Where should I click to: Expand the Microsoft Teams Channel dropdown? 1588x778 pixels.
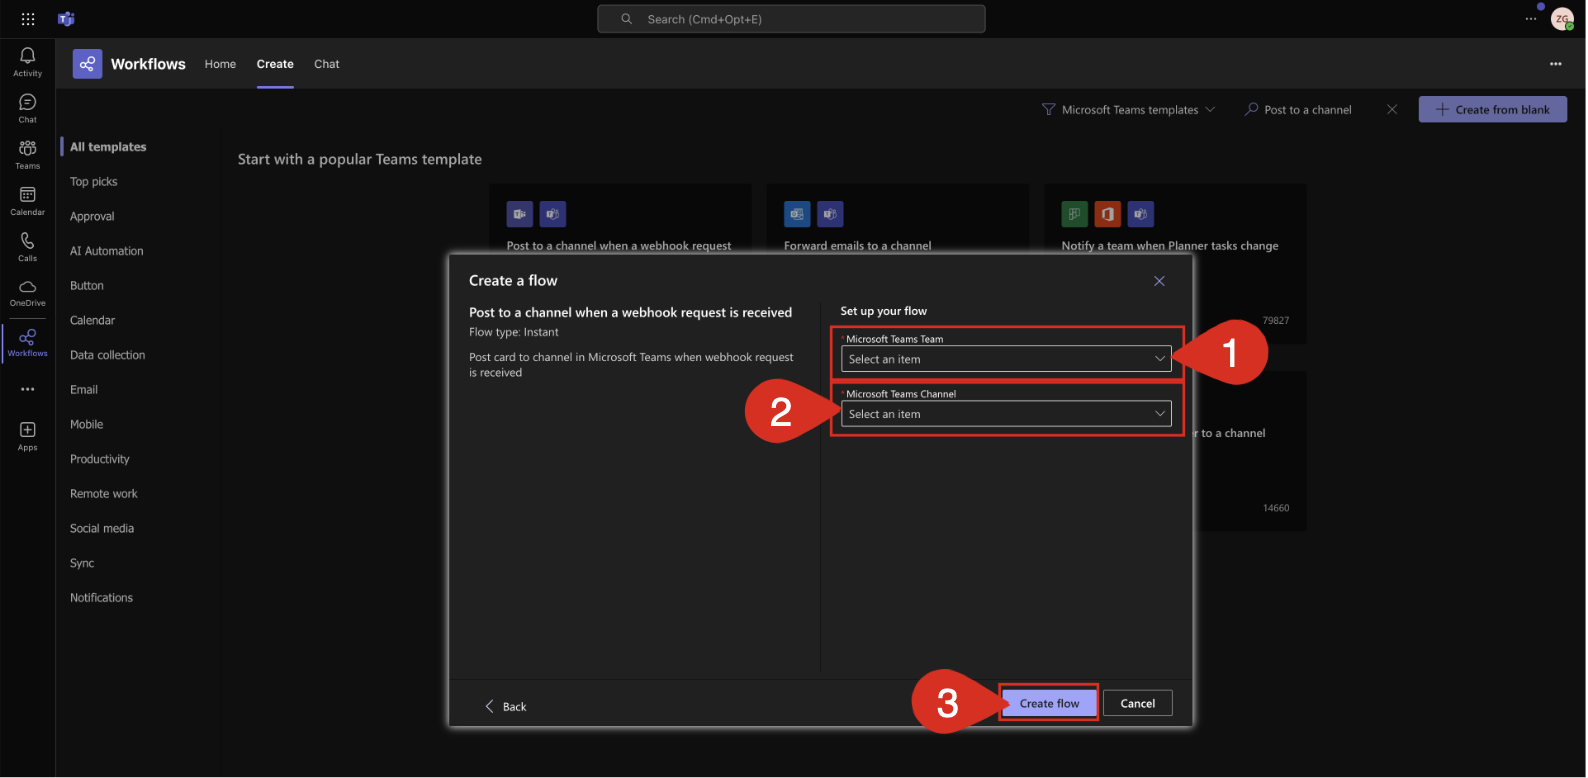point(1005,414)
